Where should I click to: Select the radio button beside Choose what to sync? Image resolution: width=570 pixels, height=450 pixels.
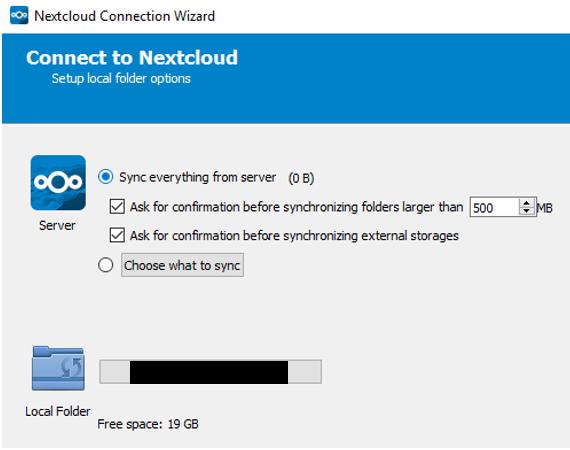pyautogui.click(x=105, y=265)
